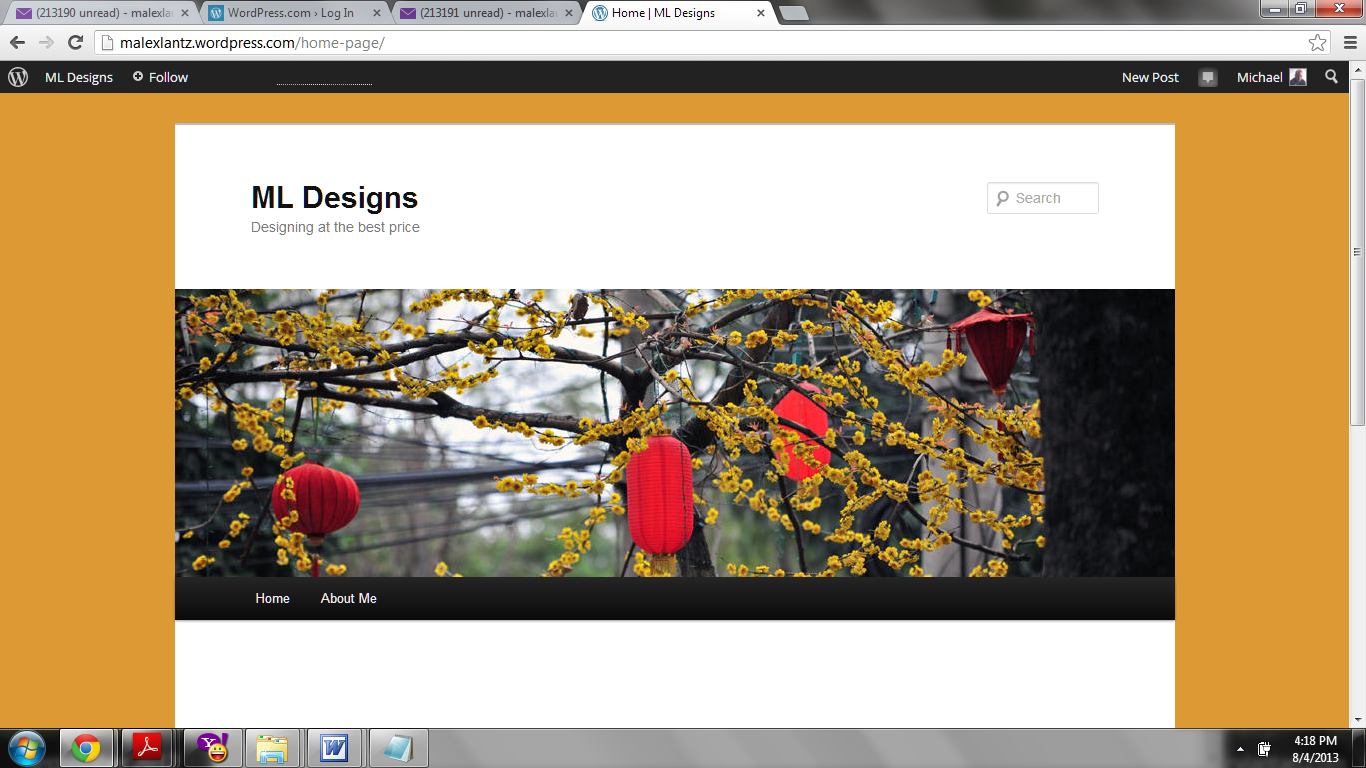Screen dimensions: 1366x768
Task: Go back using browser back arrow
Action: tap(18, 43)
